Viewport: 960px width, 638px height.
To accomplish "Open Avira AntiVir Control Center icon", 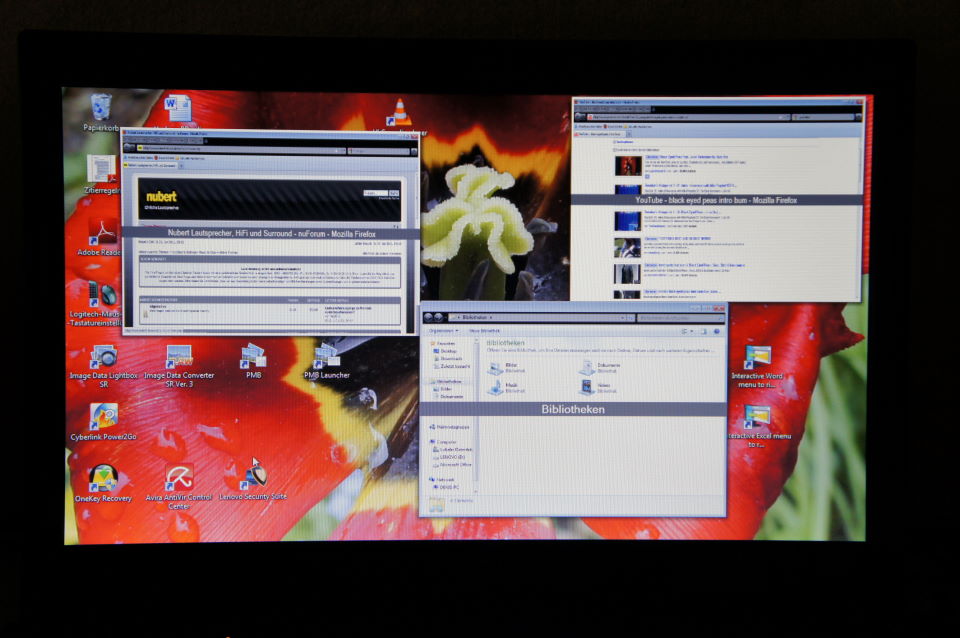I will 179,478.
